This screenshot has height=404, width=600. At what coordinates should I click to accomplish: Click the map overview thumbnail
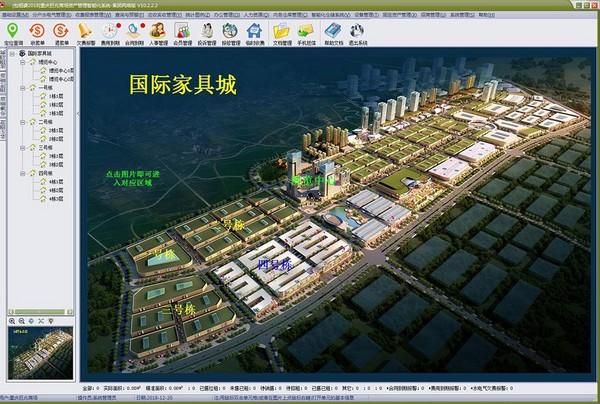(x=40, y=353)
